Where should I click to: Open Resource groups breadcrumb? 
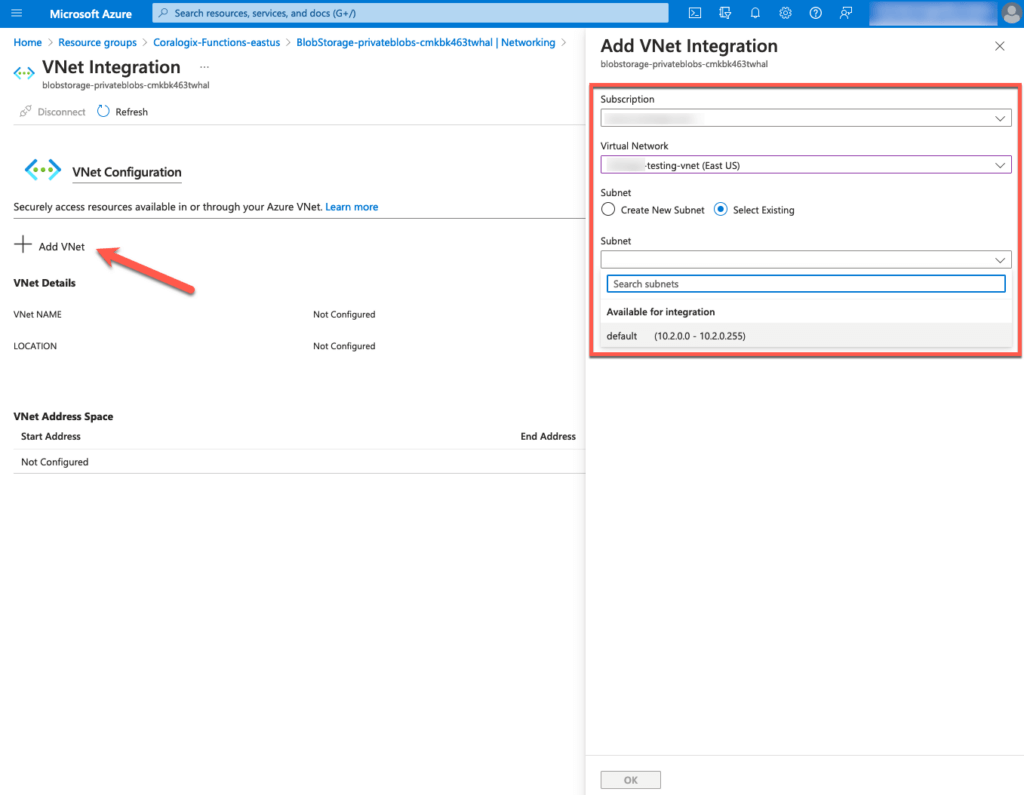click(97, 42)
